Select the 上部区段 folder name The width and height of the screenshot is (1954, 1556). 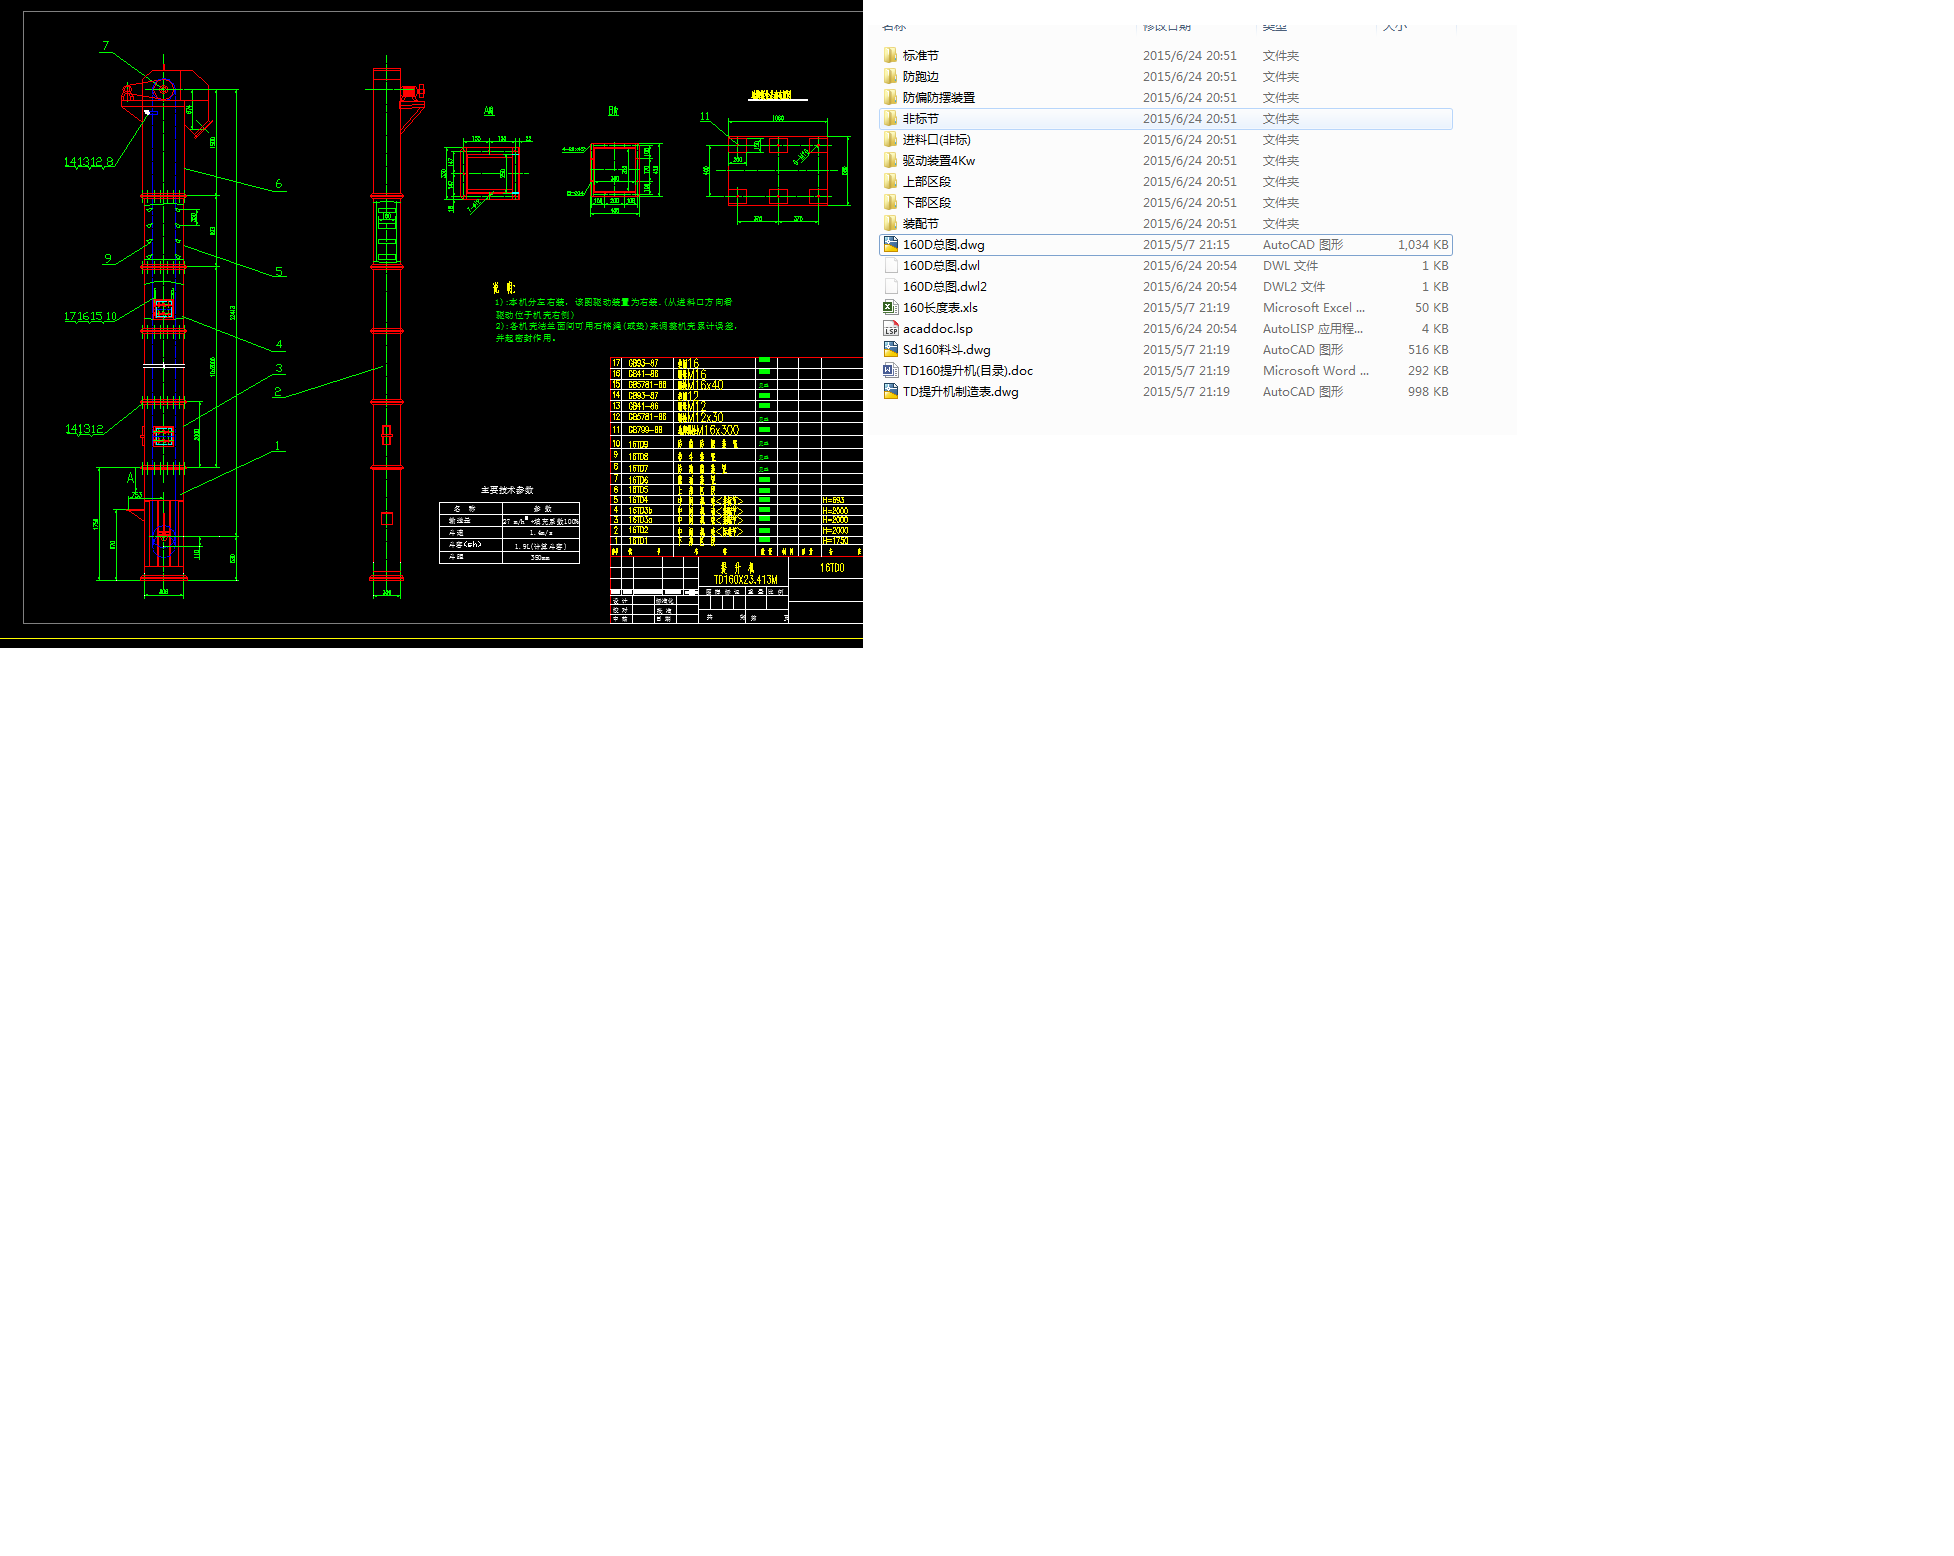[926, 181]
